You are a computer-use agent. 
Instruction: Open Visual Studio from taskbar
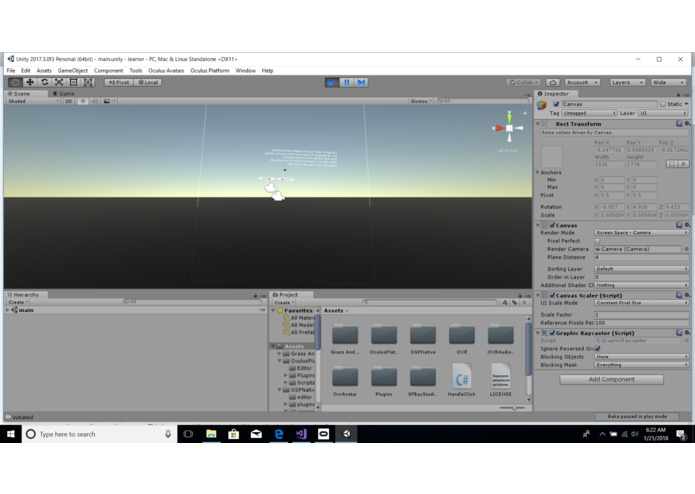tap(301, 434)
